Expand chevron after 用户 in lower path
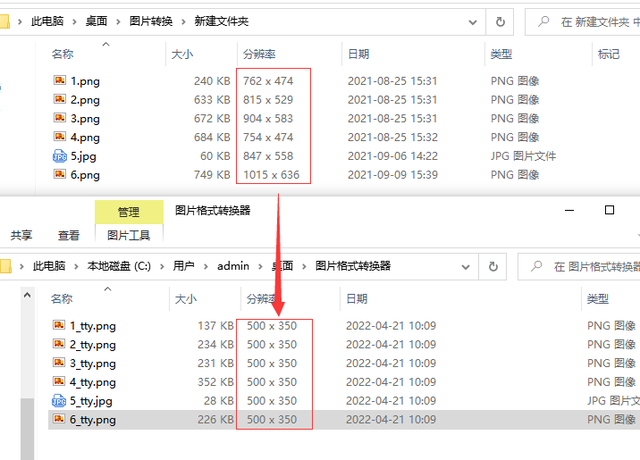 pos(206,267)
